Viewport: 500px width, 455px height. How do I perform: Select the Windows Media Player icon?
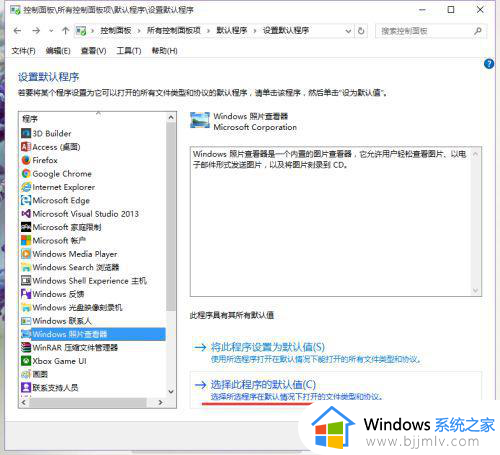[26, 254]
